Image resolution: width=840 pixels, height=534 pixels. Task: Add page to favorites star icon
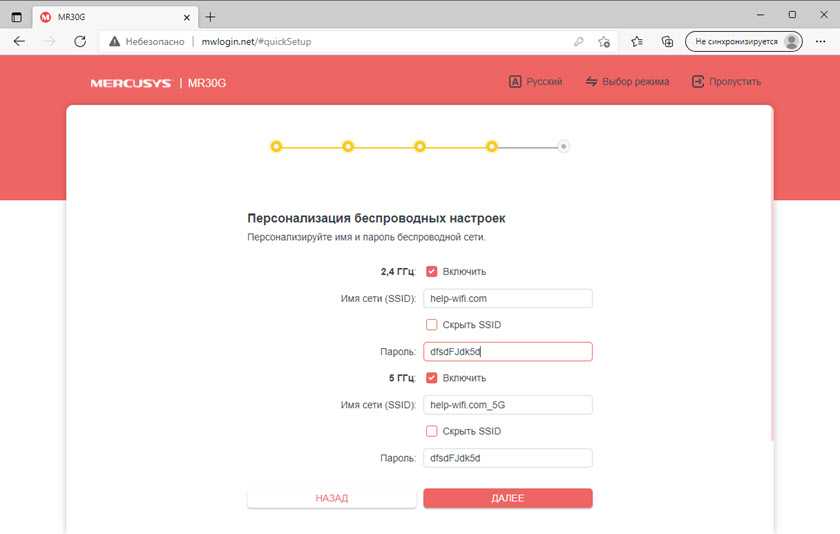coord(604,42)
